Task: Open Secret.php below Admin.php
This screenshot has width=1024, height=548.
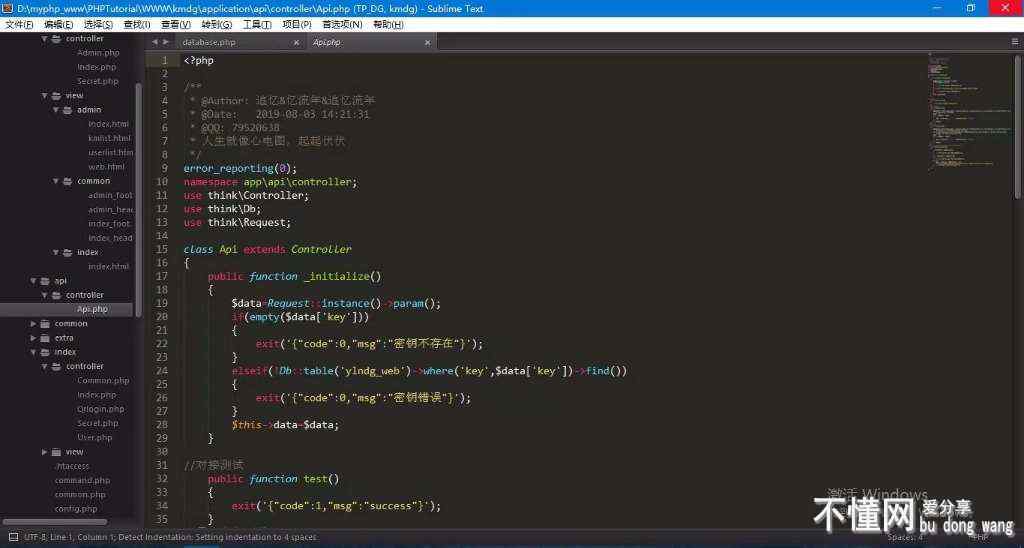Action: click(97, 81)
